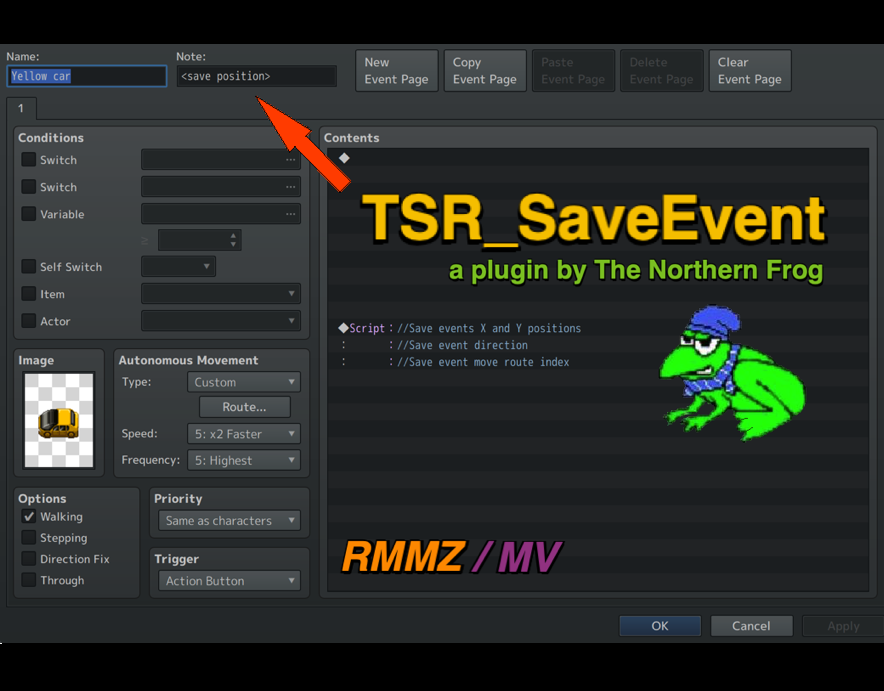This screenshot has height=691, width=884.
Task: Open the Actor condition dropdown
Action: point(221,321)
